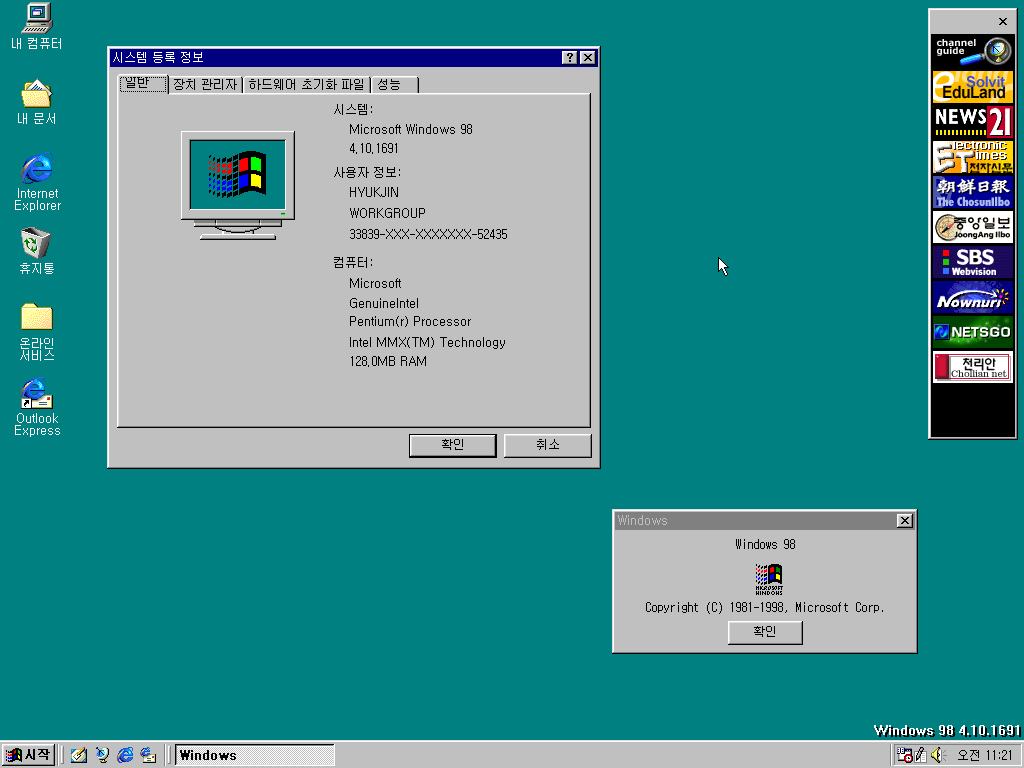Click the copyright text in about dialog

pyautogui.click(x=765, y=607)
